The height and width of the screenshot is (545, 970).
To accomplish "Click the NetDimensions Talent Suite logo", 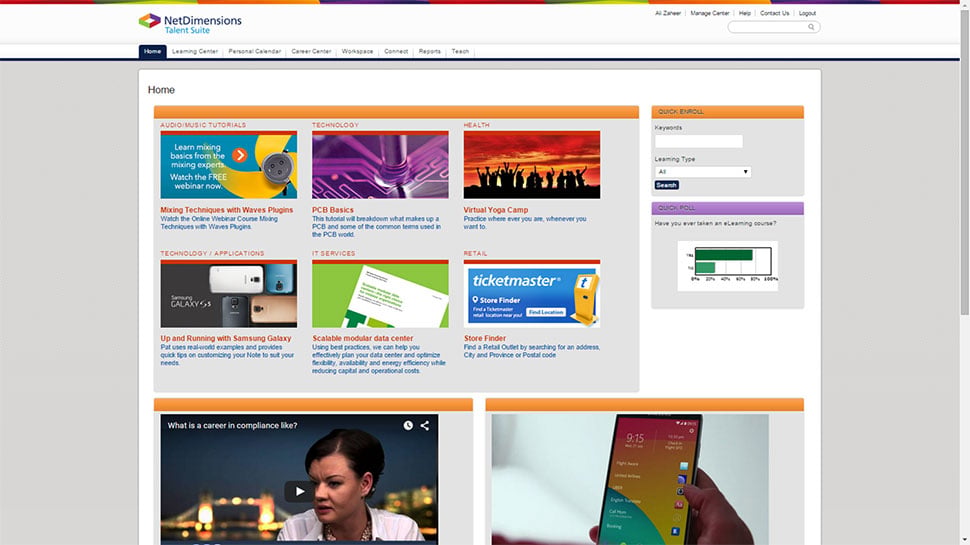I will click(190, 24).
